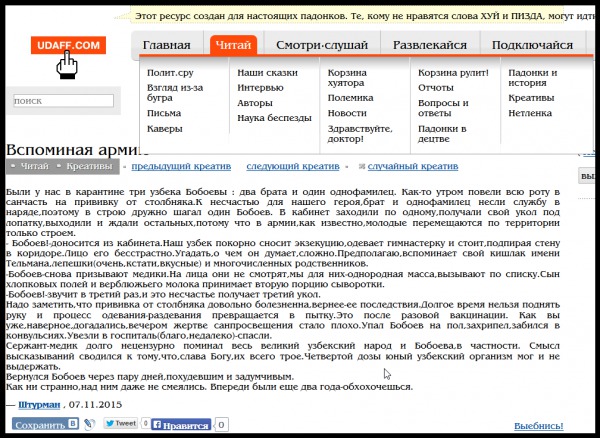The image size is (600, 438).
Task: Go to следующий креатив
Action: [x=293, y=166]
